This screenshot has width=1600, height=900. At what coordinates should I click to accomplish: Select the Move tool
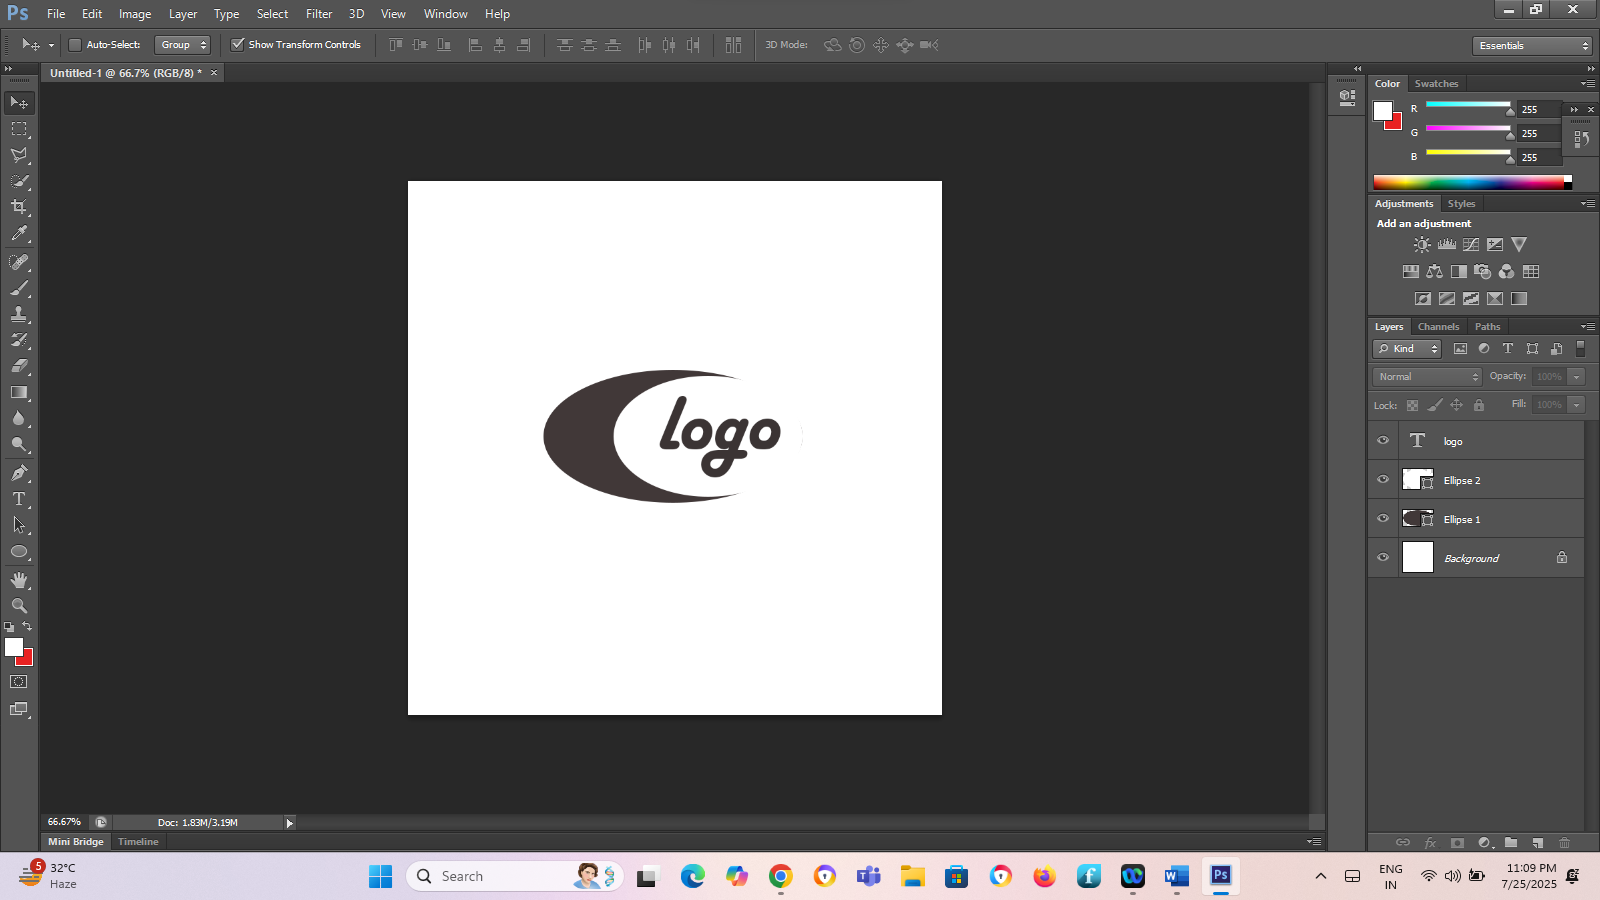pyautogui.click(x=19, y=103)
